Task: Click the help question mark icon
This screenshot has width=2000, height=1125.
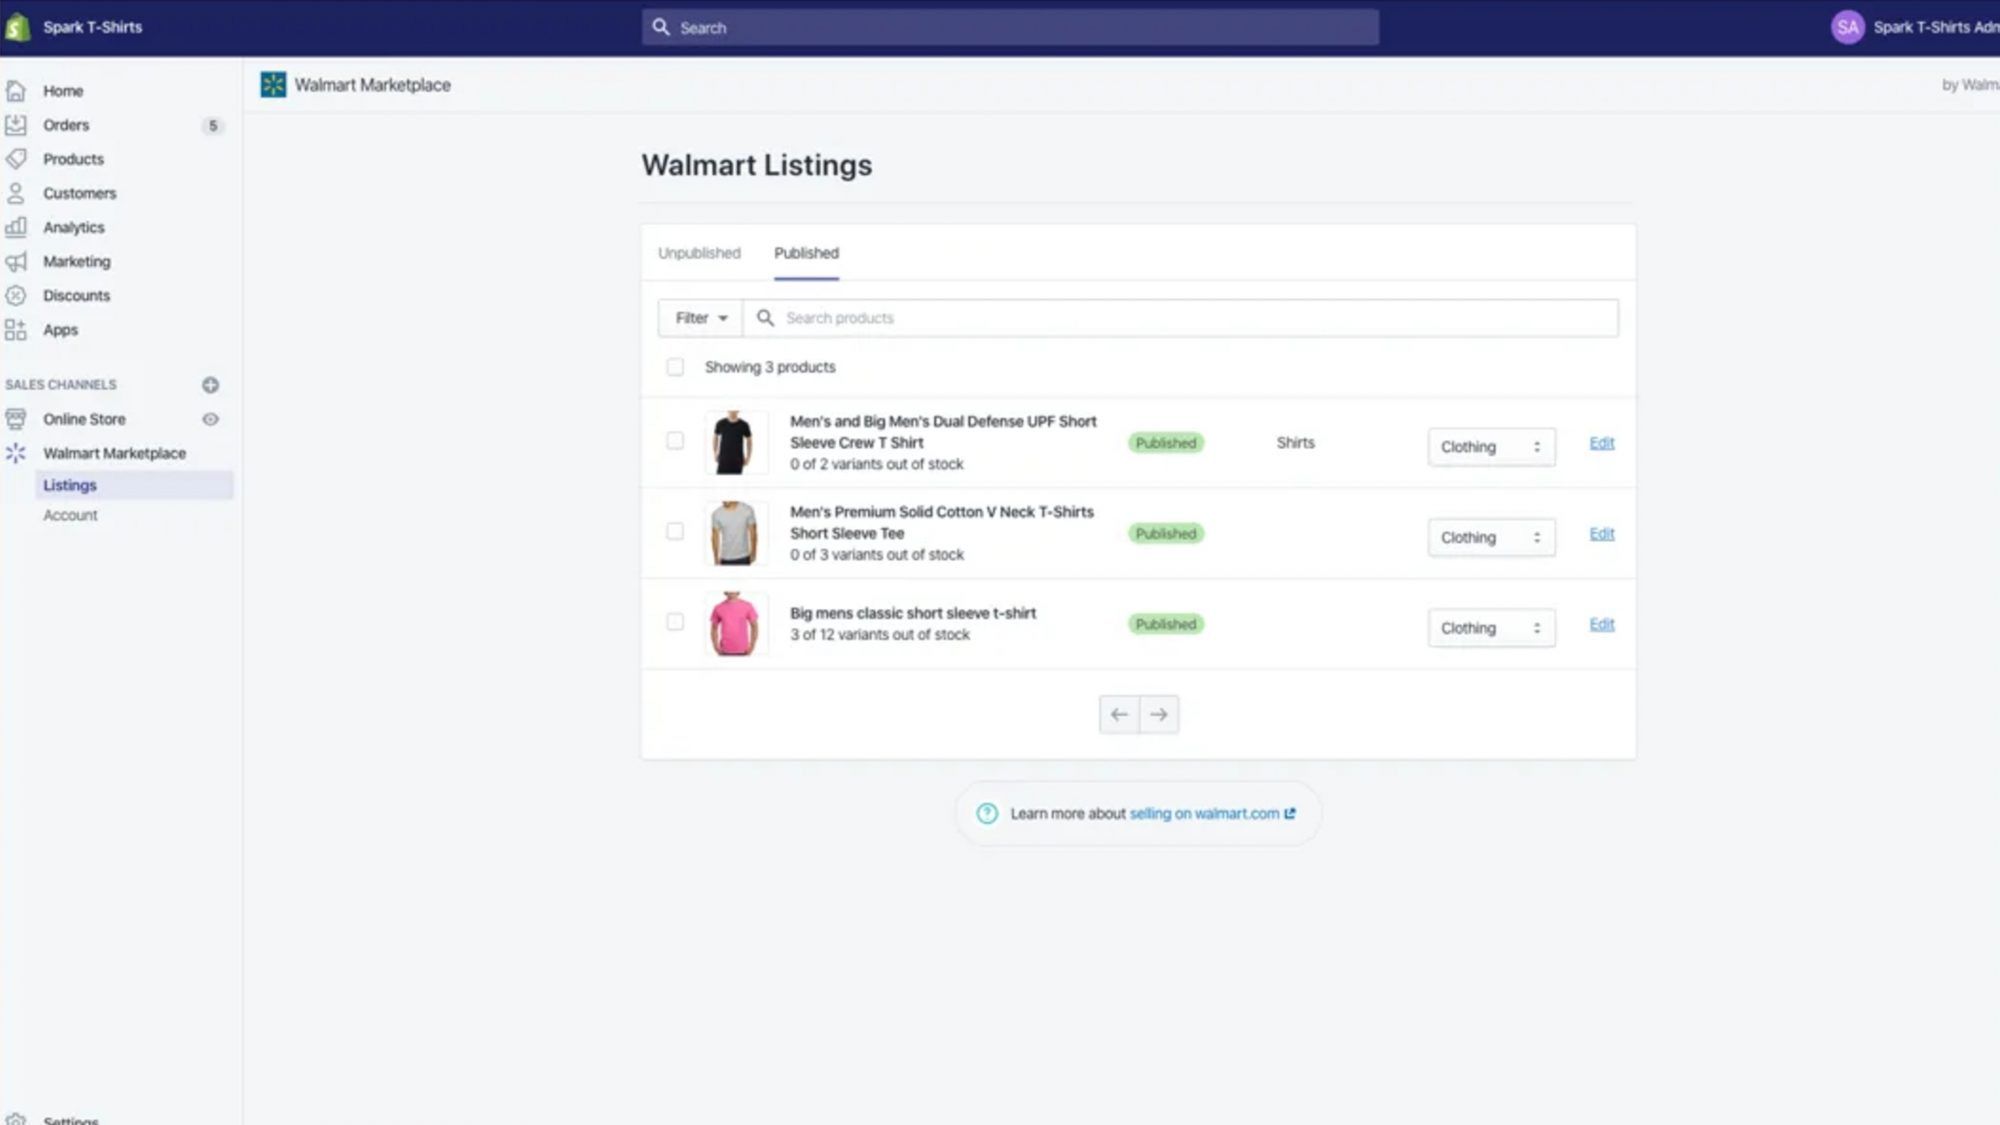Action: click(987, 814)
